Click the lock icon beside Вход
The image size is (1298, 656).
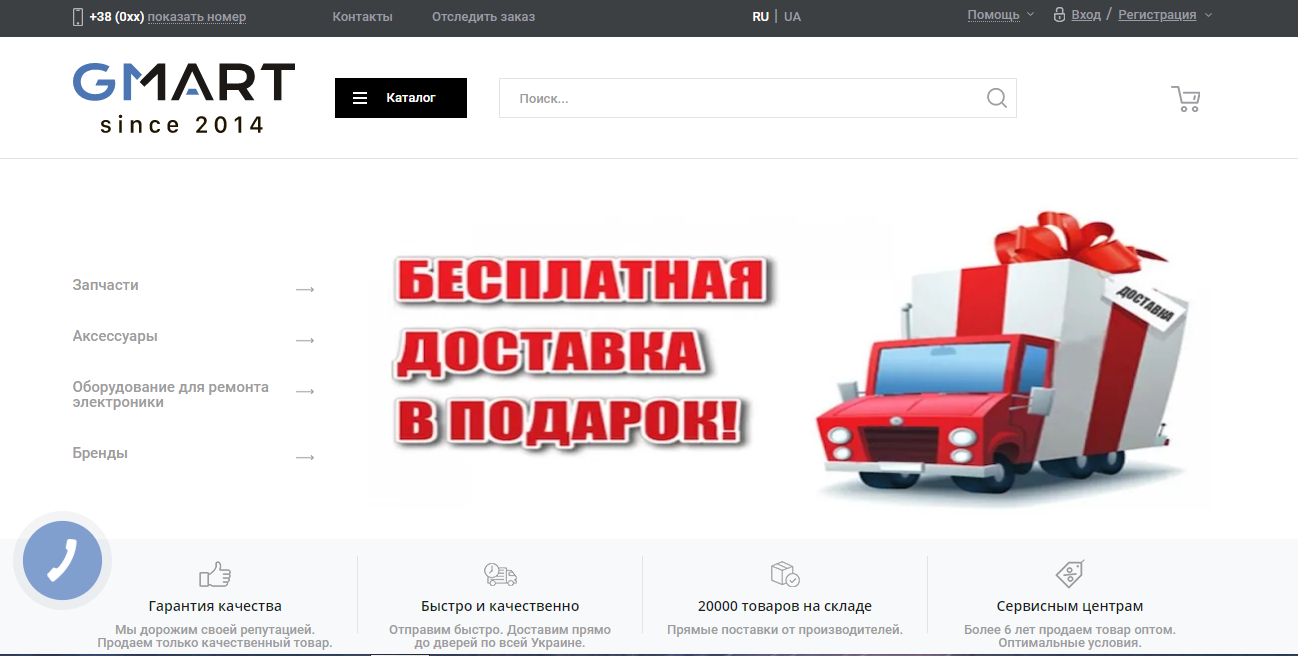(x=1059, y=15)
